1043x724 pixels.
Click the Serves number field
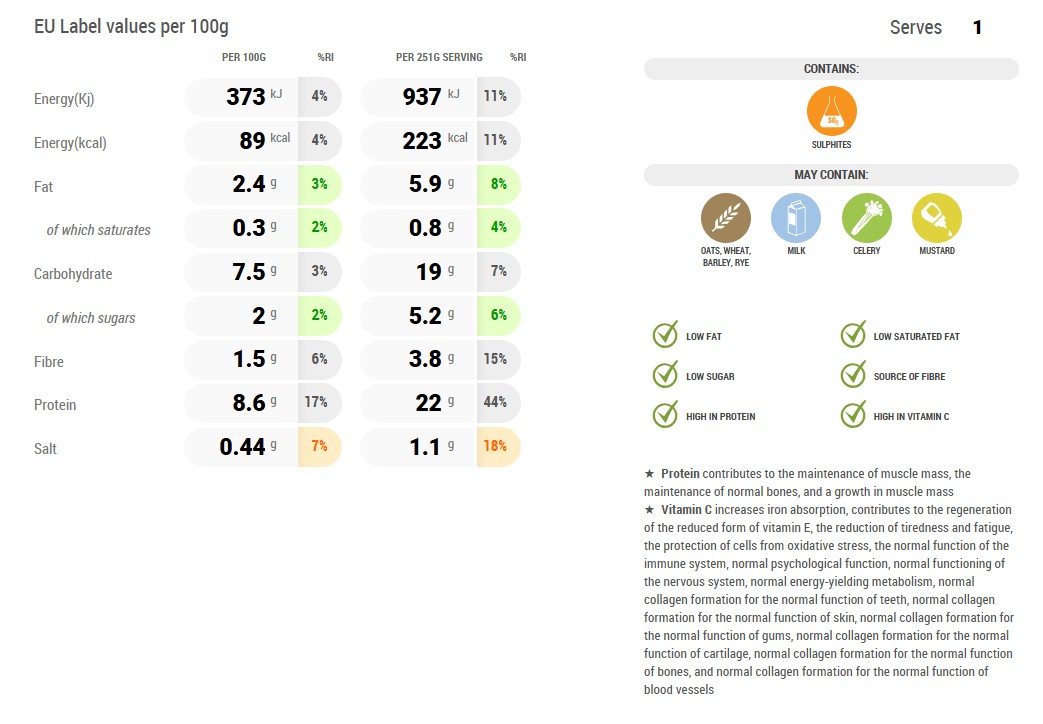coord(977,28)
